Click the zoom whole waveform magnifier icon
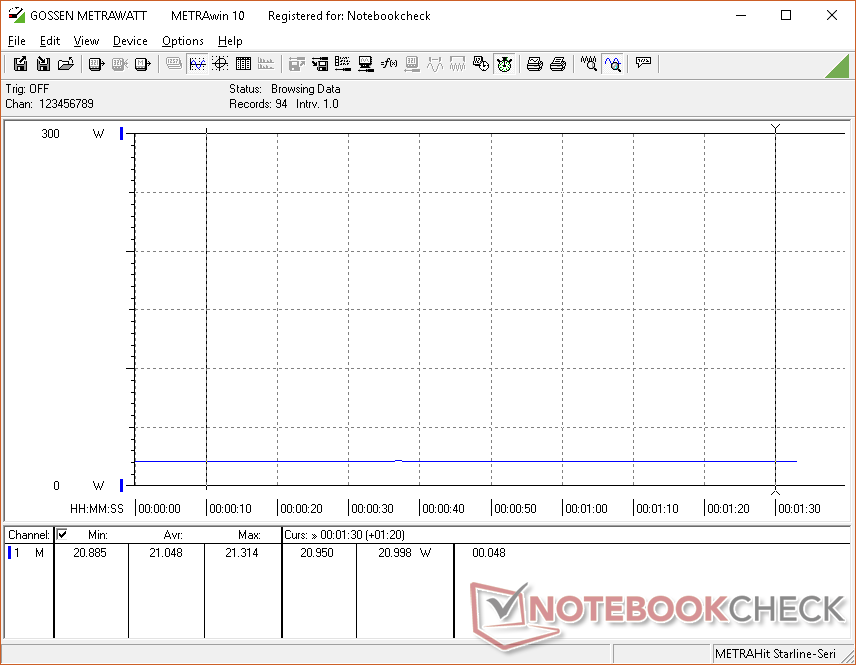 [x=588, y=64]
